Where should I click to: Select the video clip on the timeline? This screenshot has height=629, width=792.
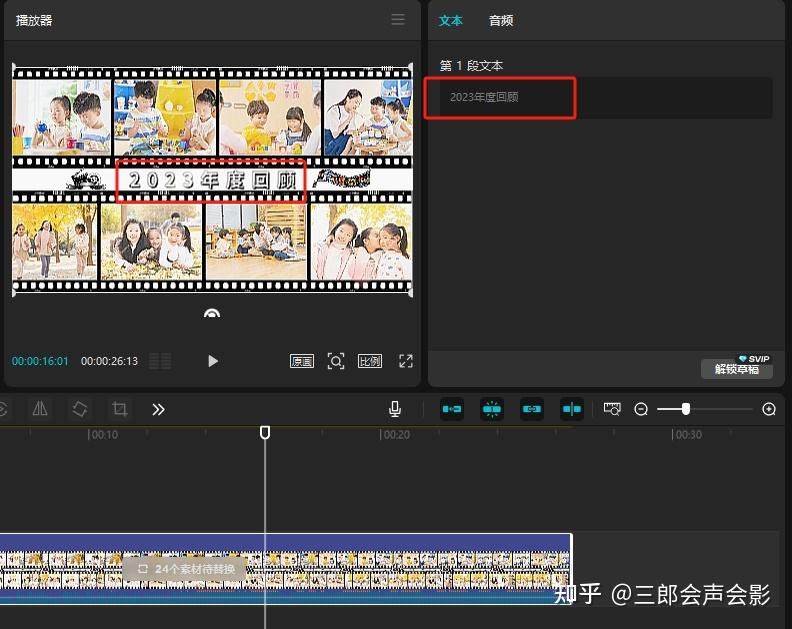(x=285, y=568)
